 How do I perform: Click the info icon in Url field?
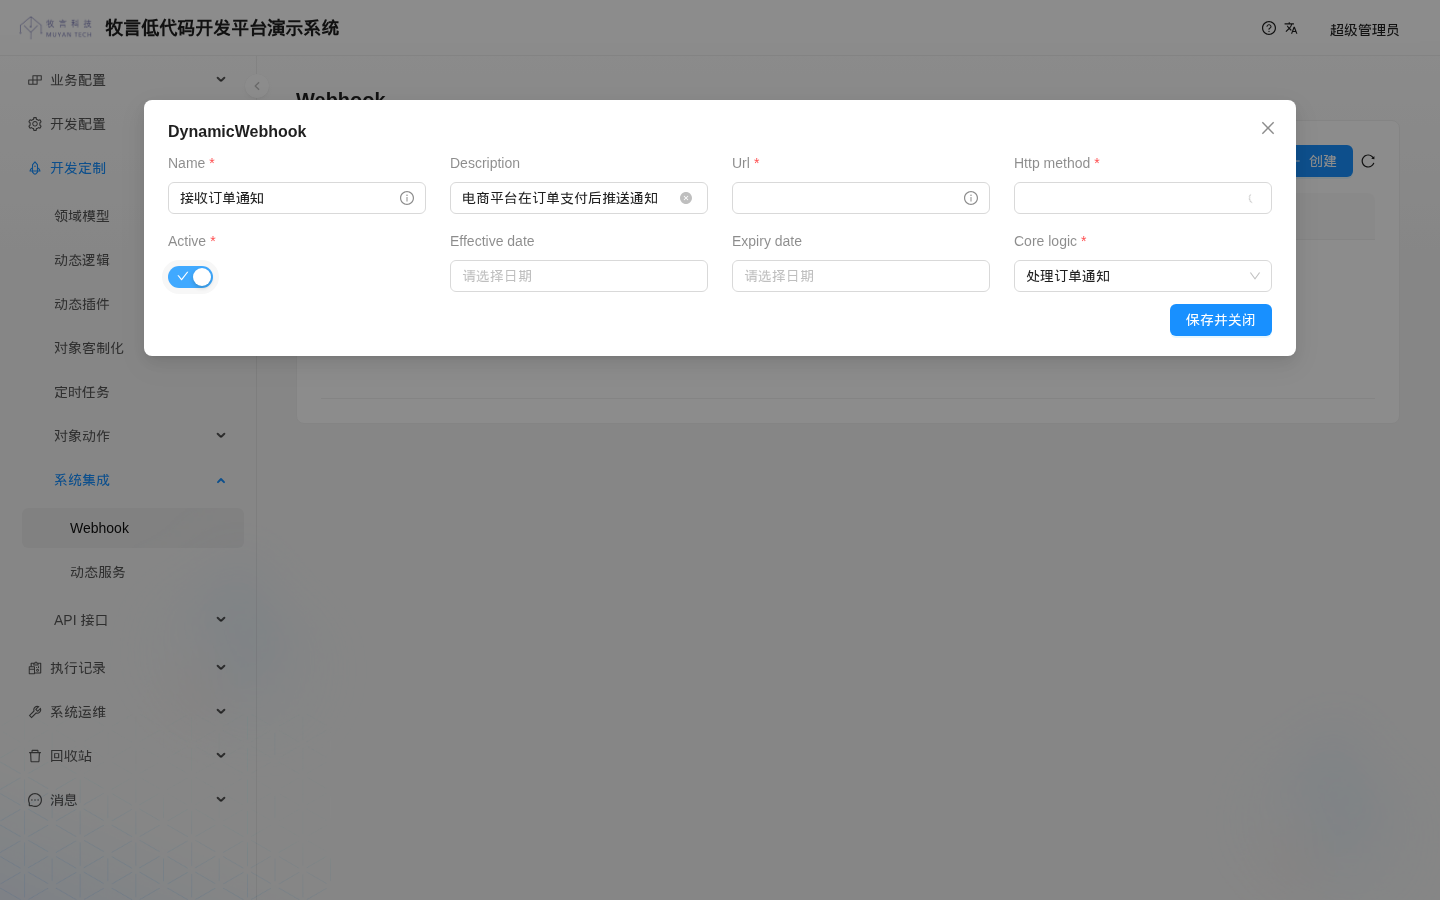click(971, 198)
